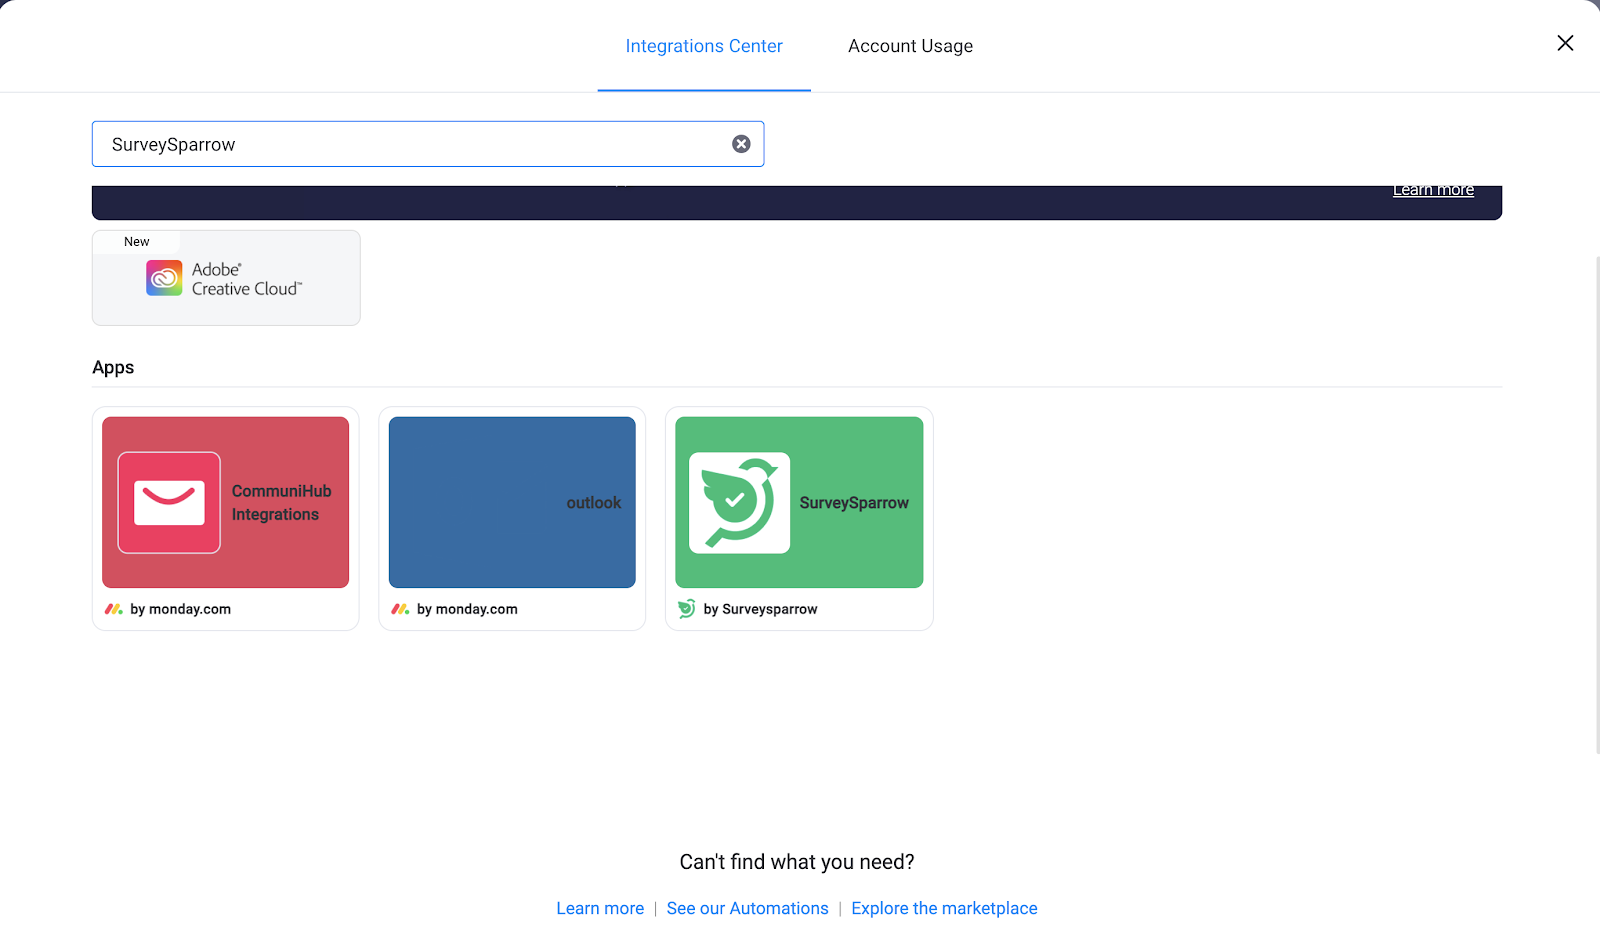The width and height of the screenshot is (1600, 934).
Task: Open the CommuniHub Integrations app card
Action: pyautogui.click(x=226, y=518)
